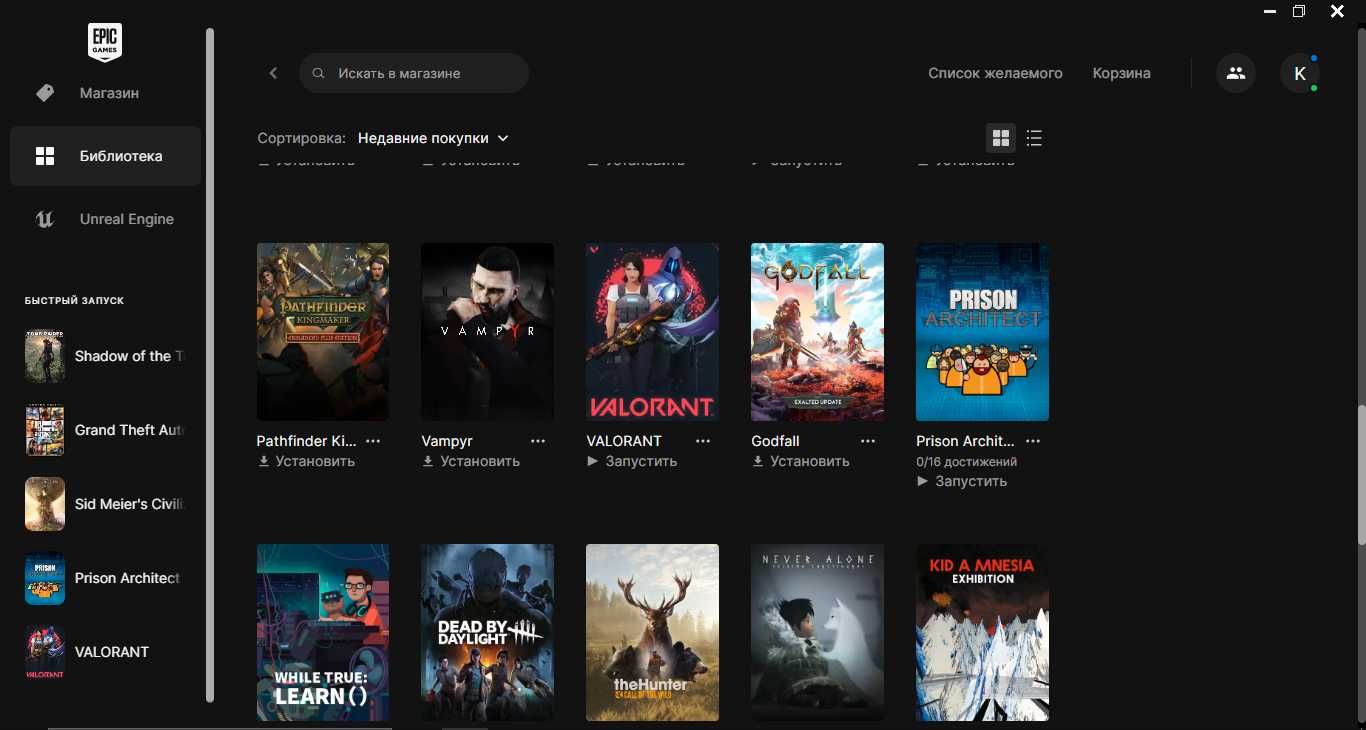Quick launch Grand Theft Auto
Screen dimensions: 1366x730
tap(105, 430)
